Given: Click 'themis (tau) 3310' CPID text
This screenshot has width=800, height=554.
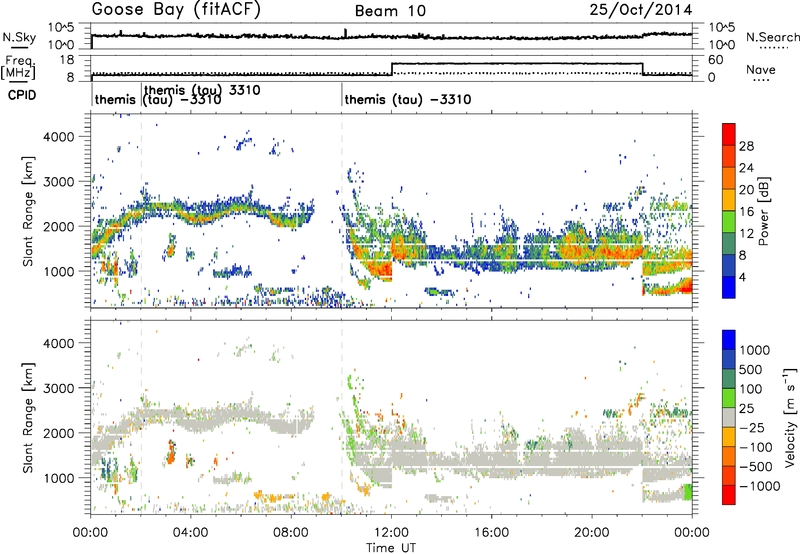Looking at the screenshot, I should (x=202, y=90).
